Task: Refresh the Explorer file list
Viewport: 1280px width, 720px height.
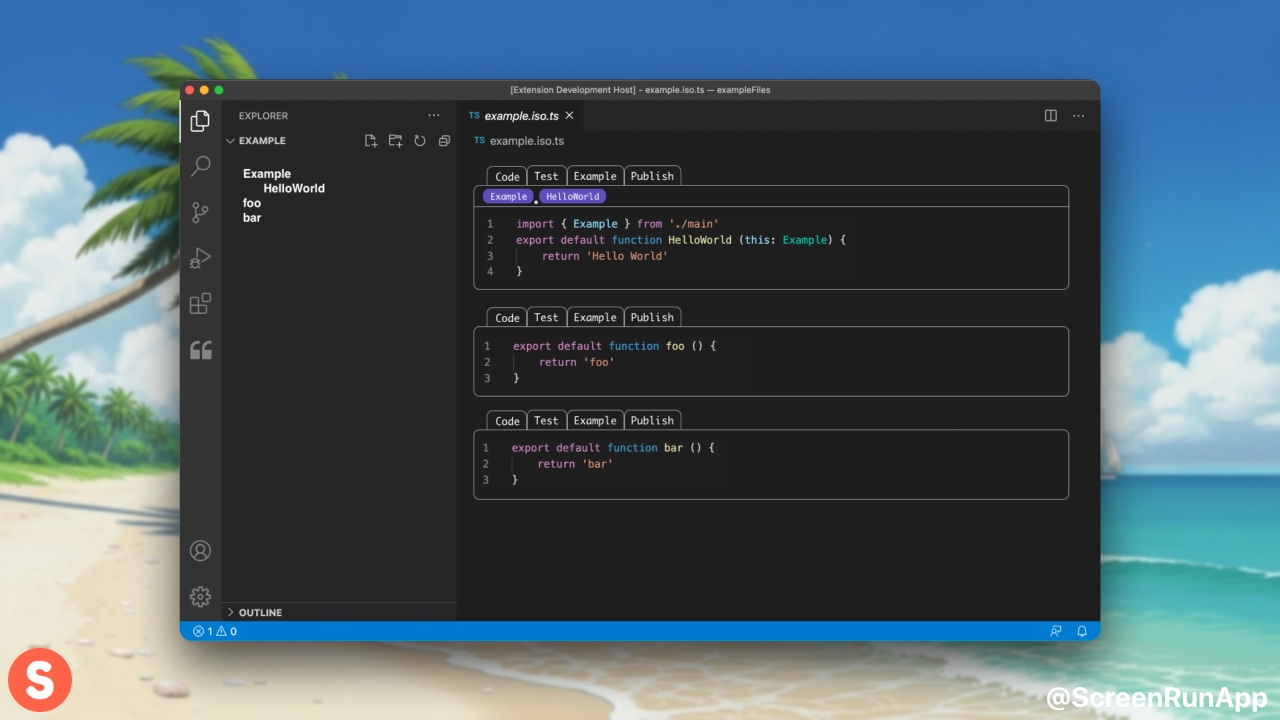Action: [420, 141]
